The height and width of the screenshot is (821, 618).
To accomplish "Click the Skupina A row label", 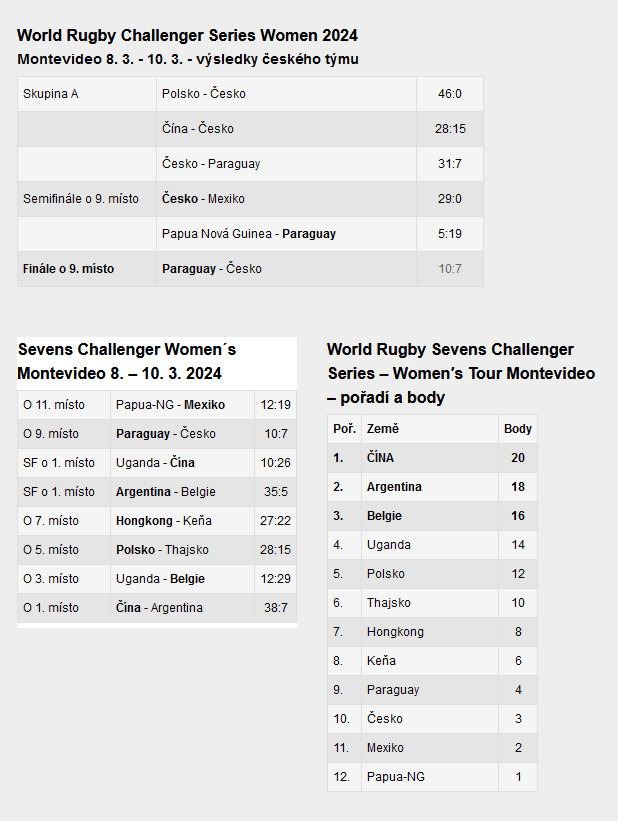I will click(x=50, y=94).
